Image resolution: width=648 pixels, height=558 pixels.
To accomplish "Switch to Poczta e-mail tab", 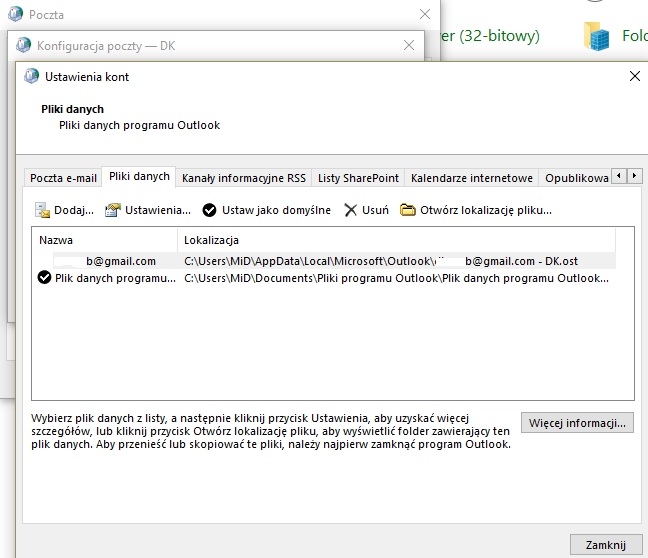I will (x=63, y=178).
